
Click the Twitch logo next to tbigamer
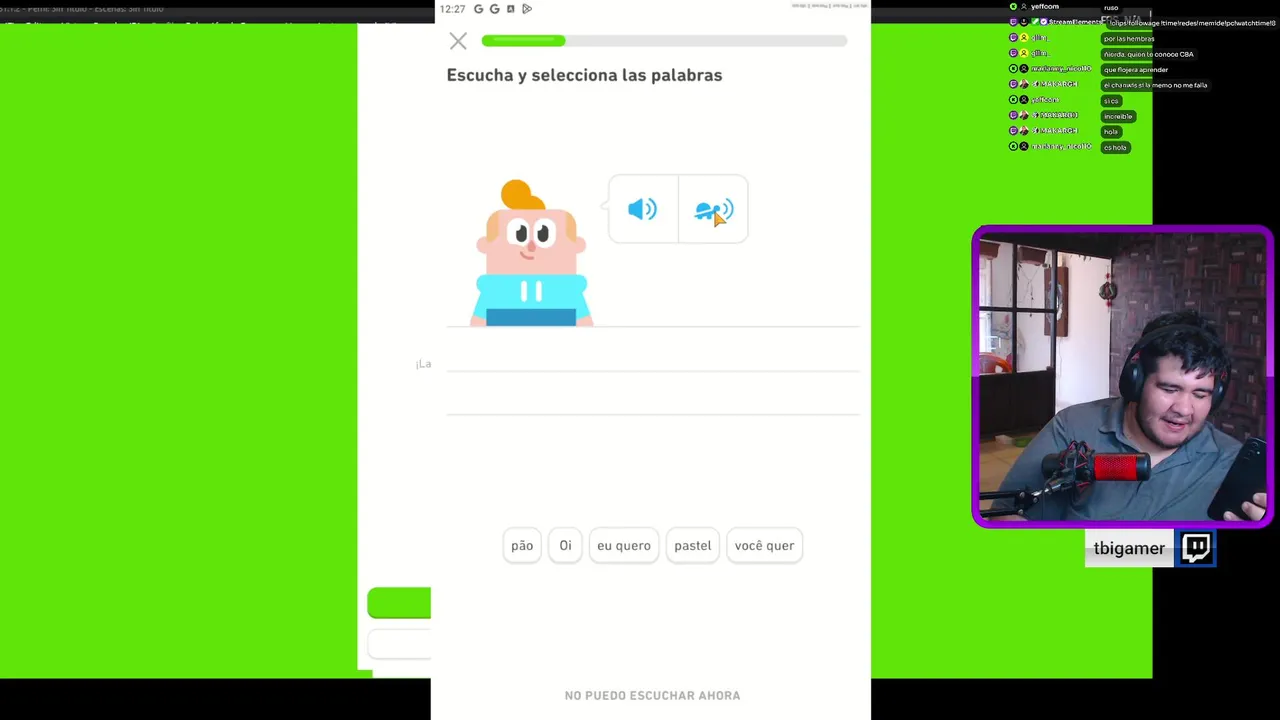[x=1196, y=548]
